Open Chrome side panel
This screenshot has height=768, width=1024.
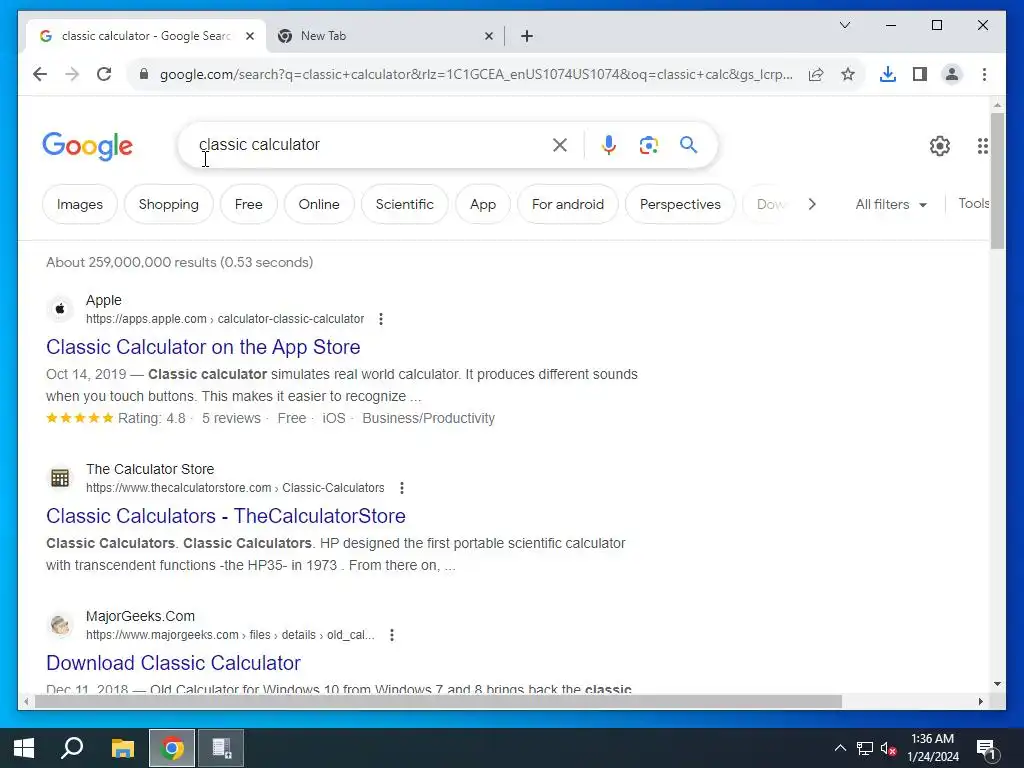coord(920,74)
